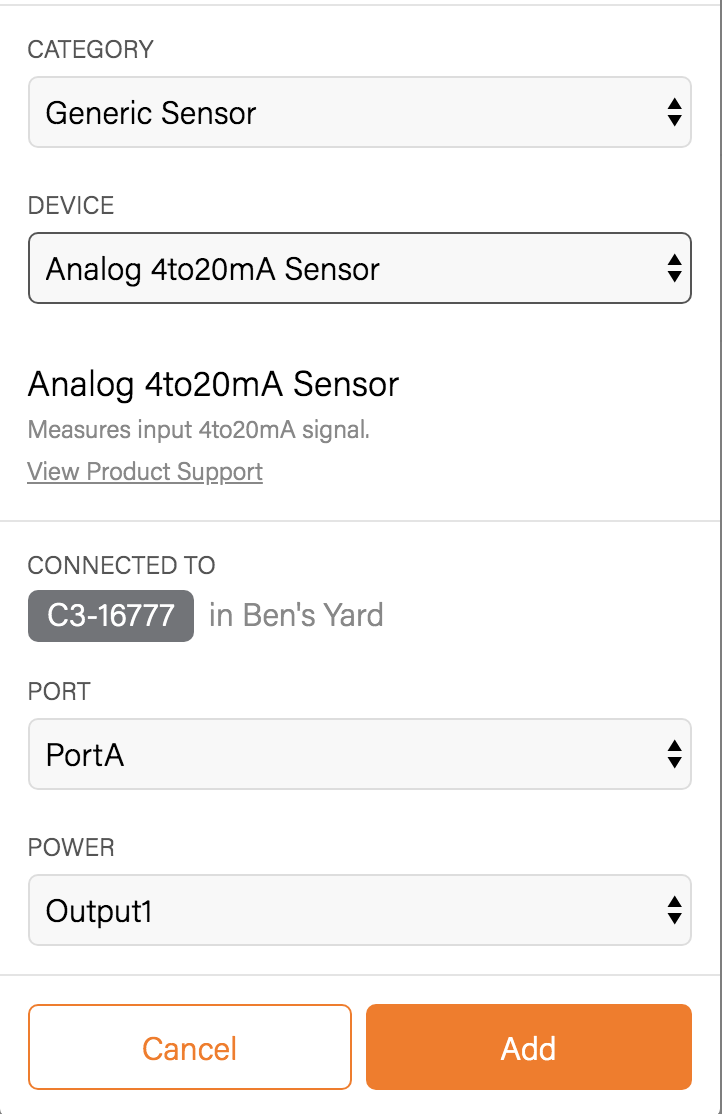The image size is (722, 1114).
Task: Open the Power dropdown showing Output1
Action: pyautogui.click(x=340, y=911)
